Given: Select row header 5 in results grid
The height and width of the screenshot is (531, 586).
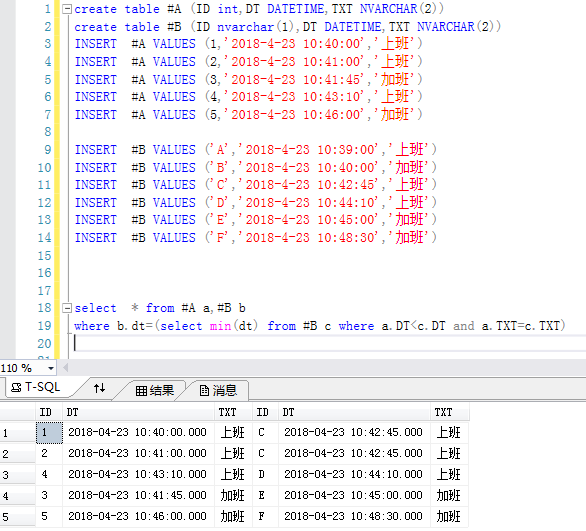Looking at the screenshot, I should [x=18, y=516].
